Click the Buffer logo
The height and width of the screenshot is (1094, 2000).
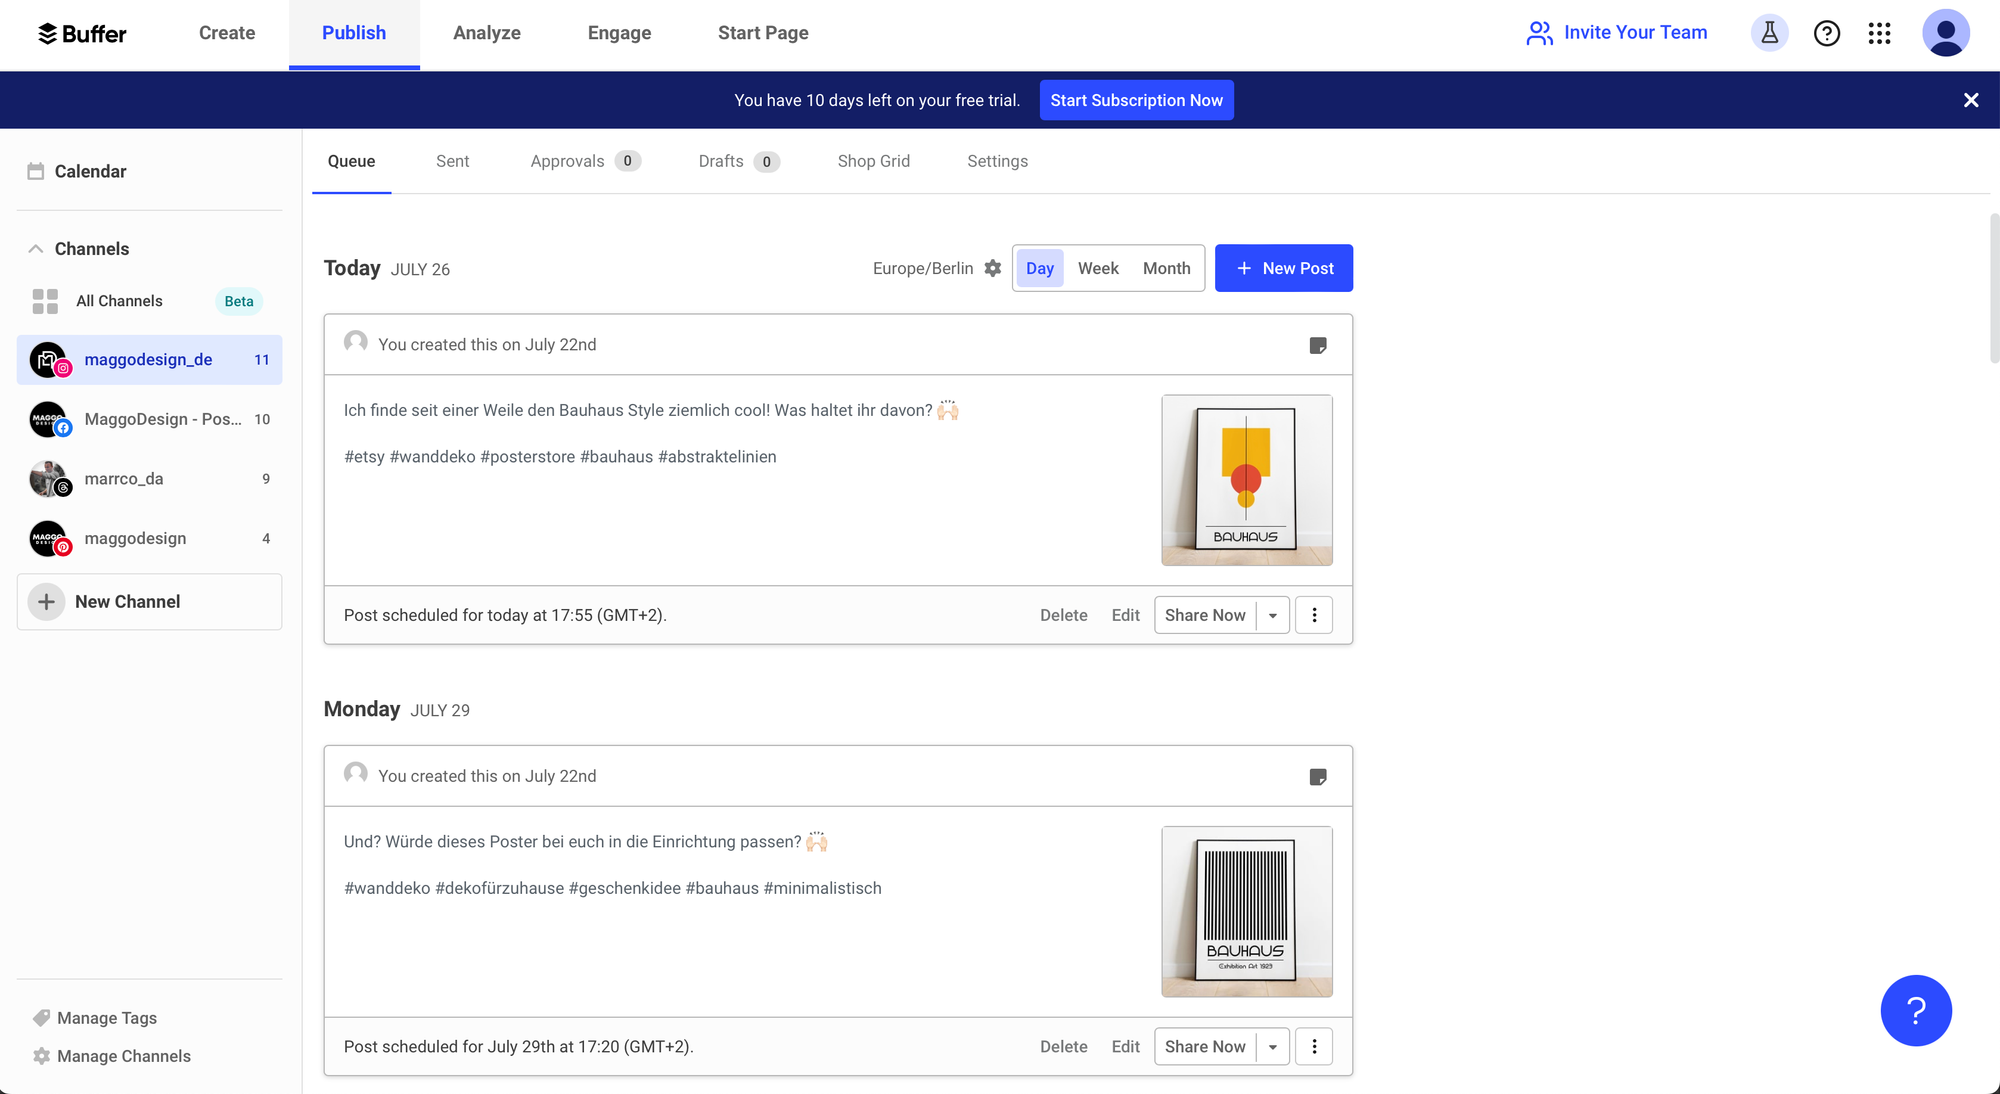[82, 33]
